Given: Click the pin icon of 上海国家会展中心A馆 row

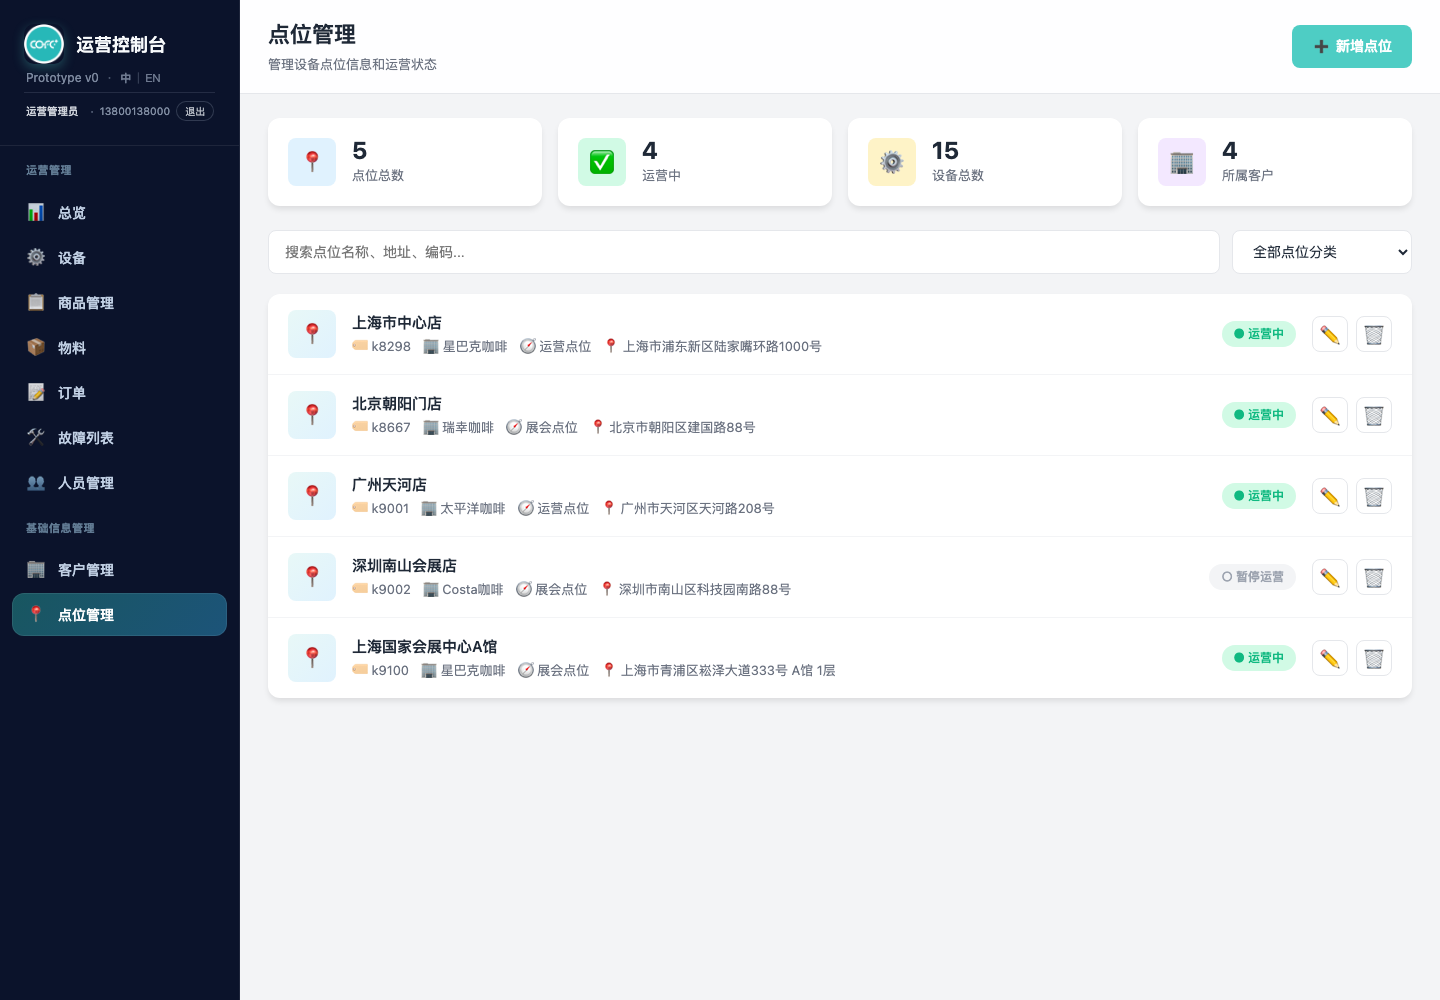Looking at the screenshot, I should tap(312, 658).
